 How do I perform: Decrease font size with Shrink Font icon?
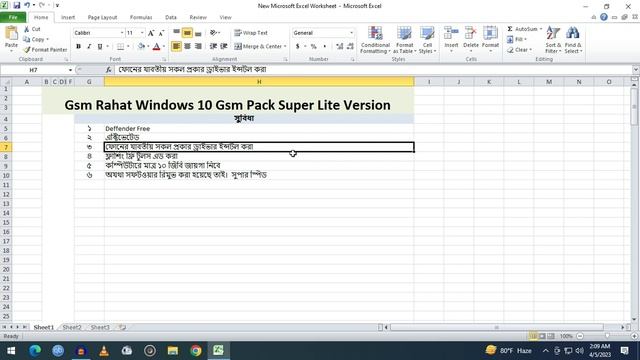161,33
